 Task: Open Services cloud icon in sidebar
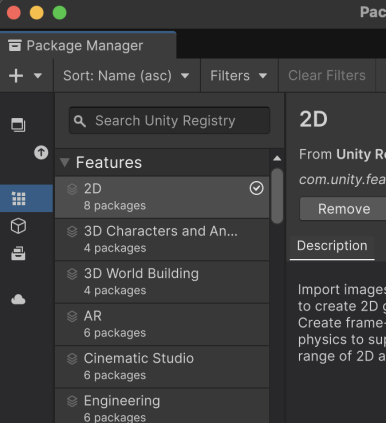[x=18, y=299]
